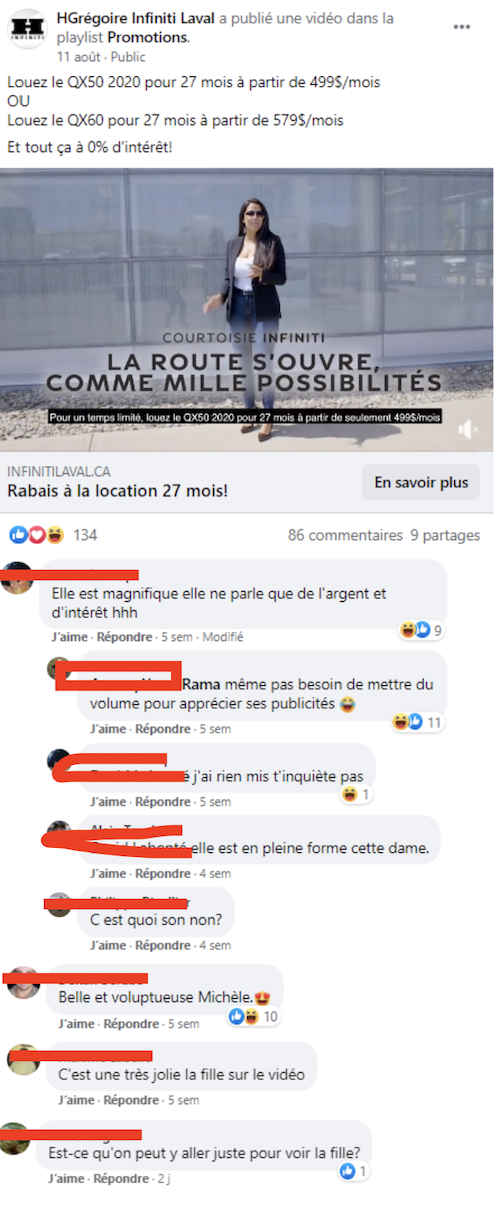View the 9 partages list

pyautogui.click(x=445, y=535)
